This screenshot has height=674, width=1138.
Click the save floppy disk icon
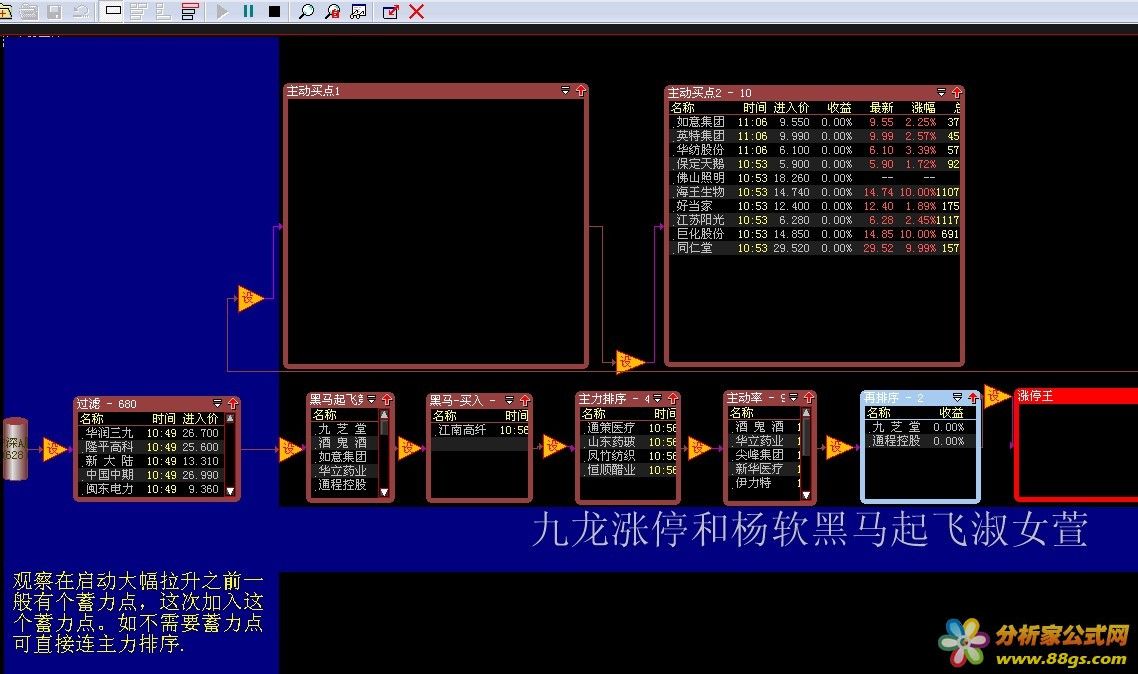click(x=54, y=12)
